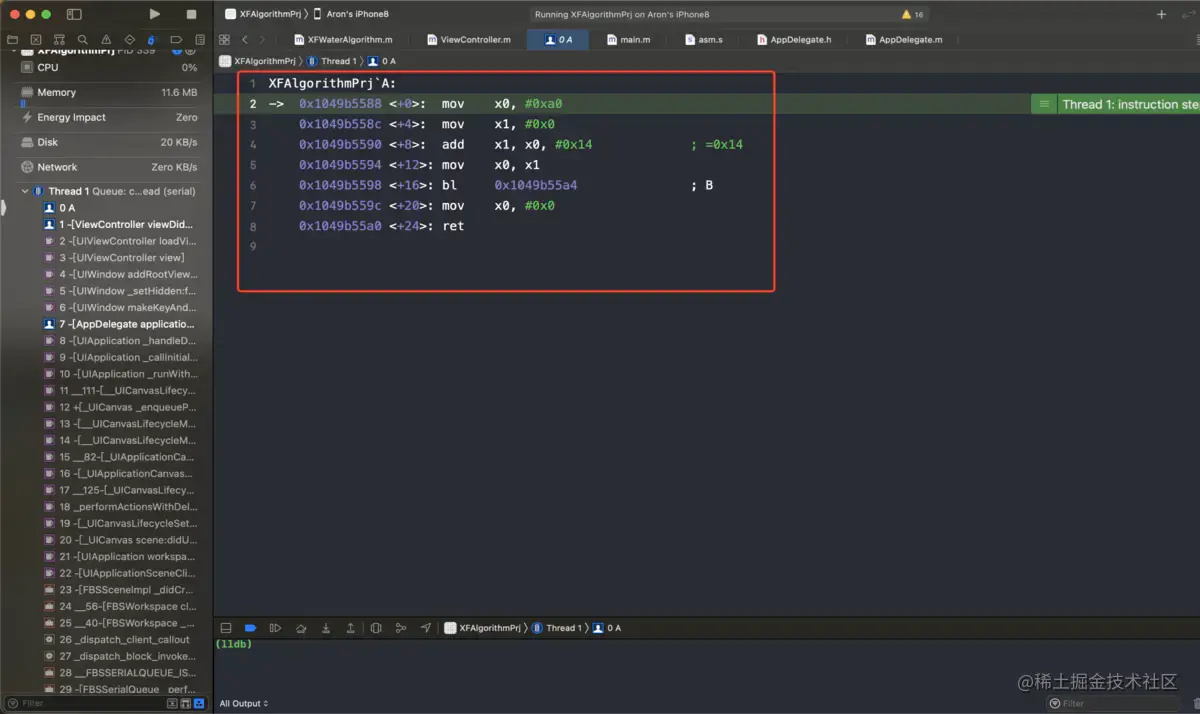
Task: Switch to XFWaterAlgorithm.m tab
Action: pyautogui.click(x=343, y=40)
